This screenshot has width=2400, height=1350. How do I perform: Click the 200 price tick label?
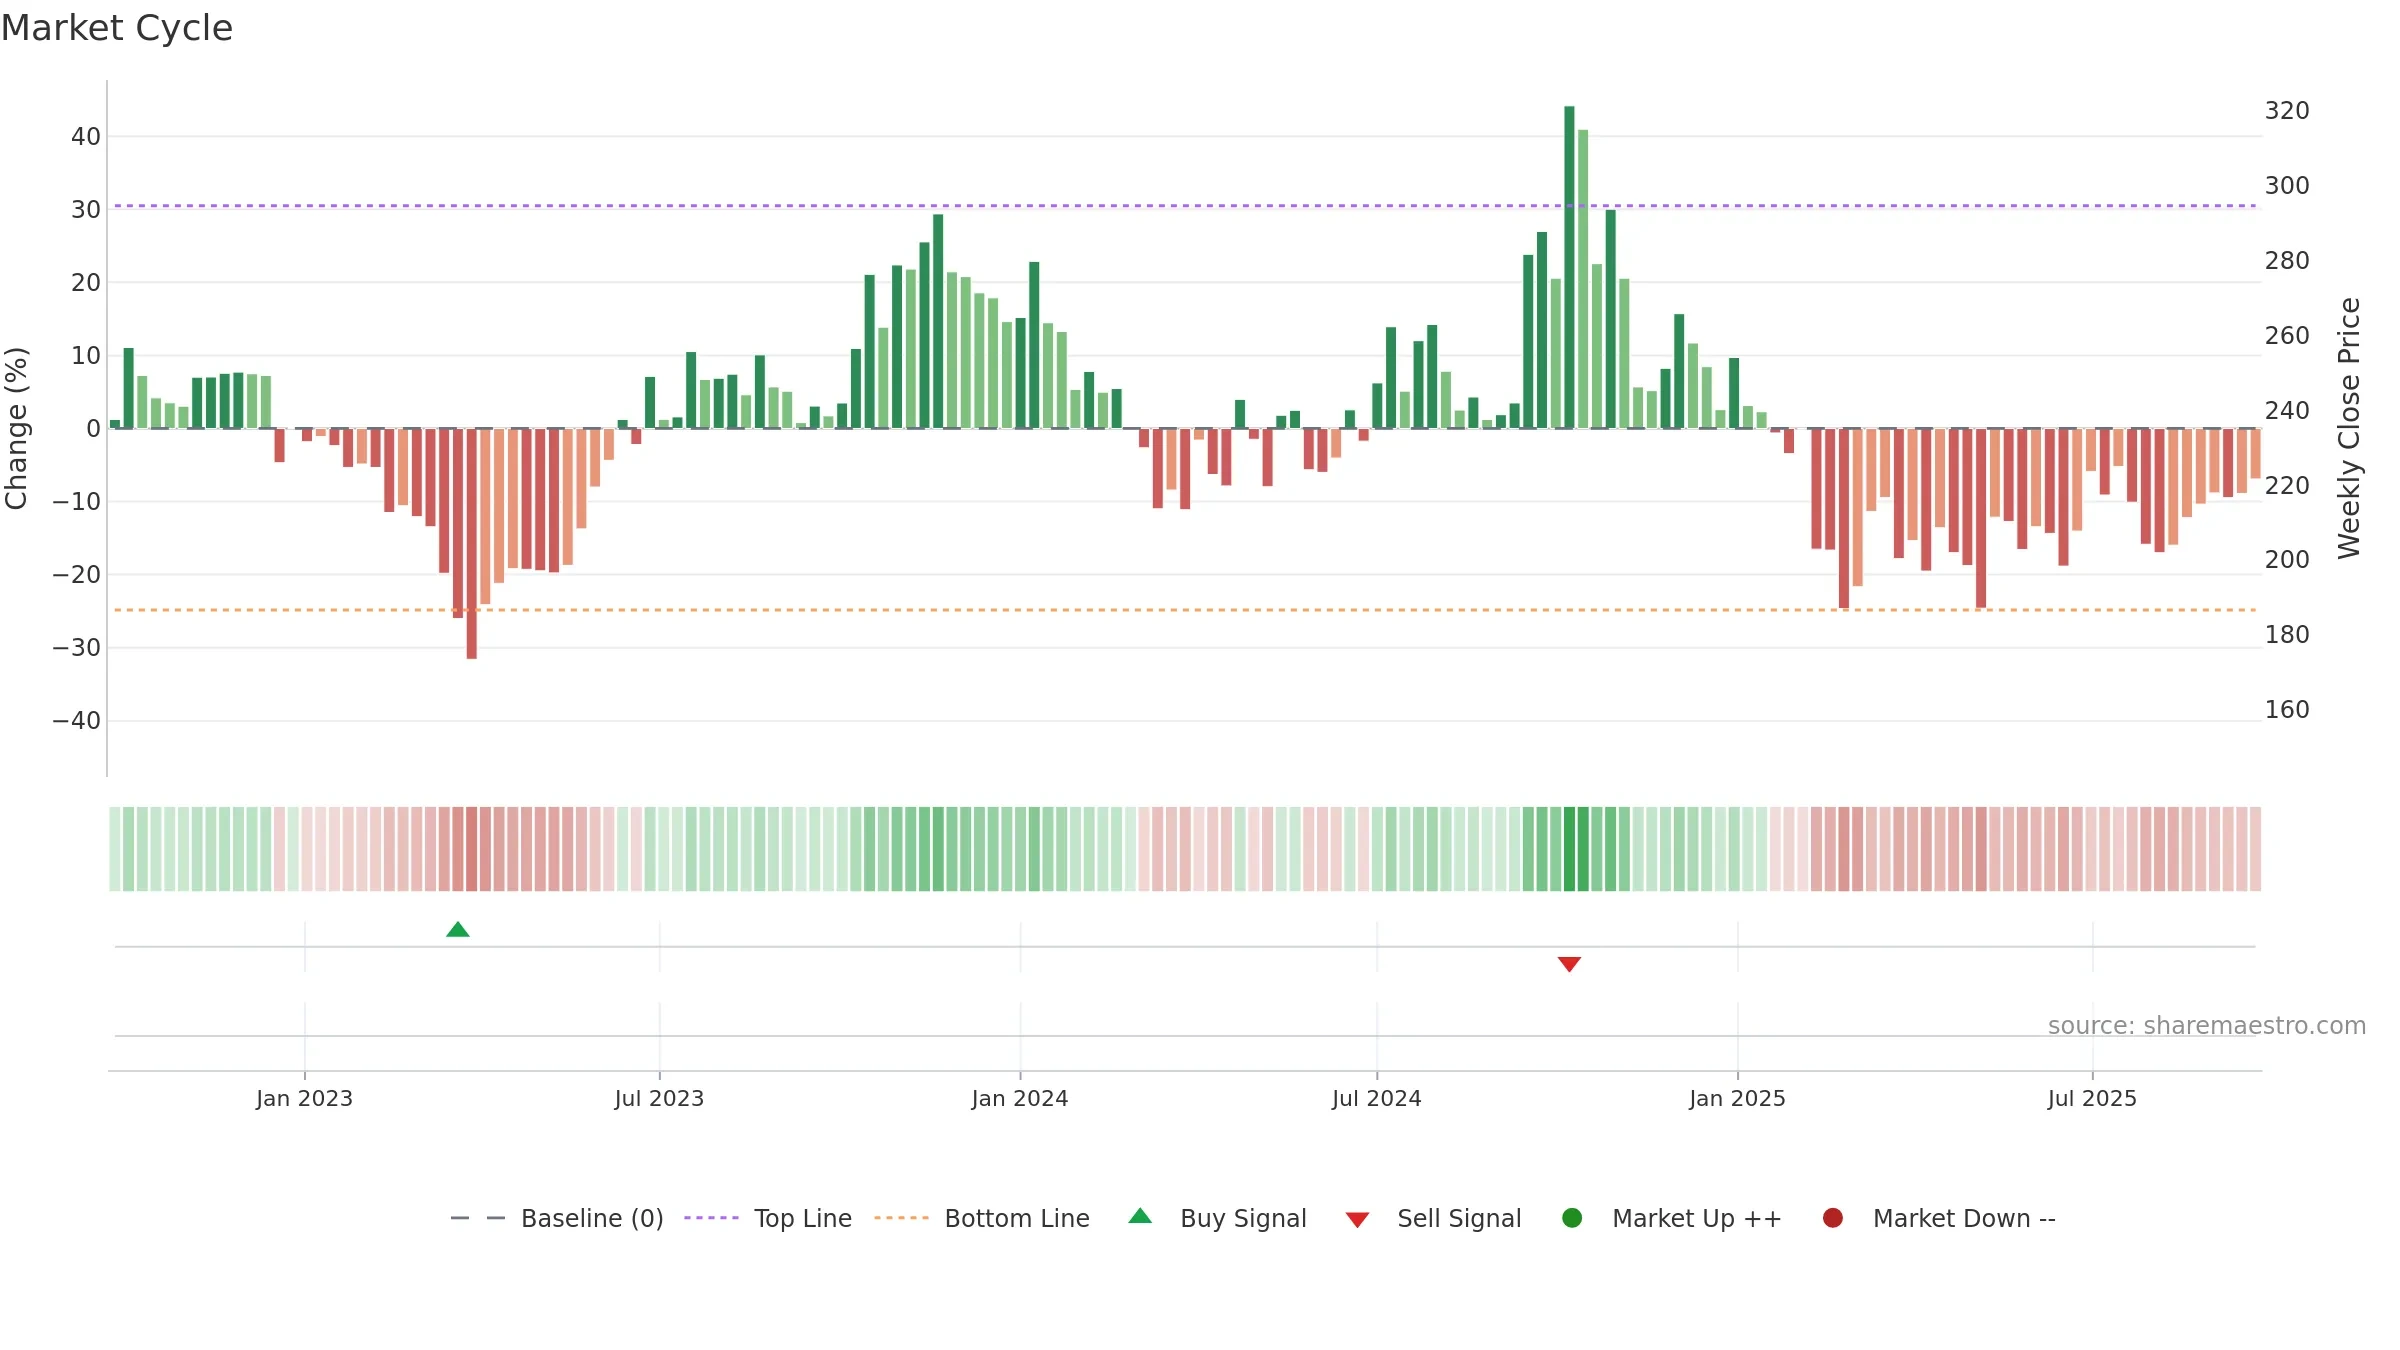(2287, 559)
